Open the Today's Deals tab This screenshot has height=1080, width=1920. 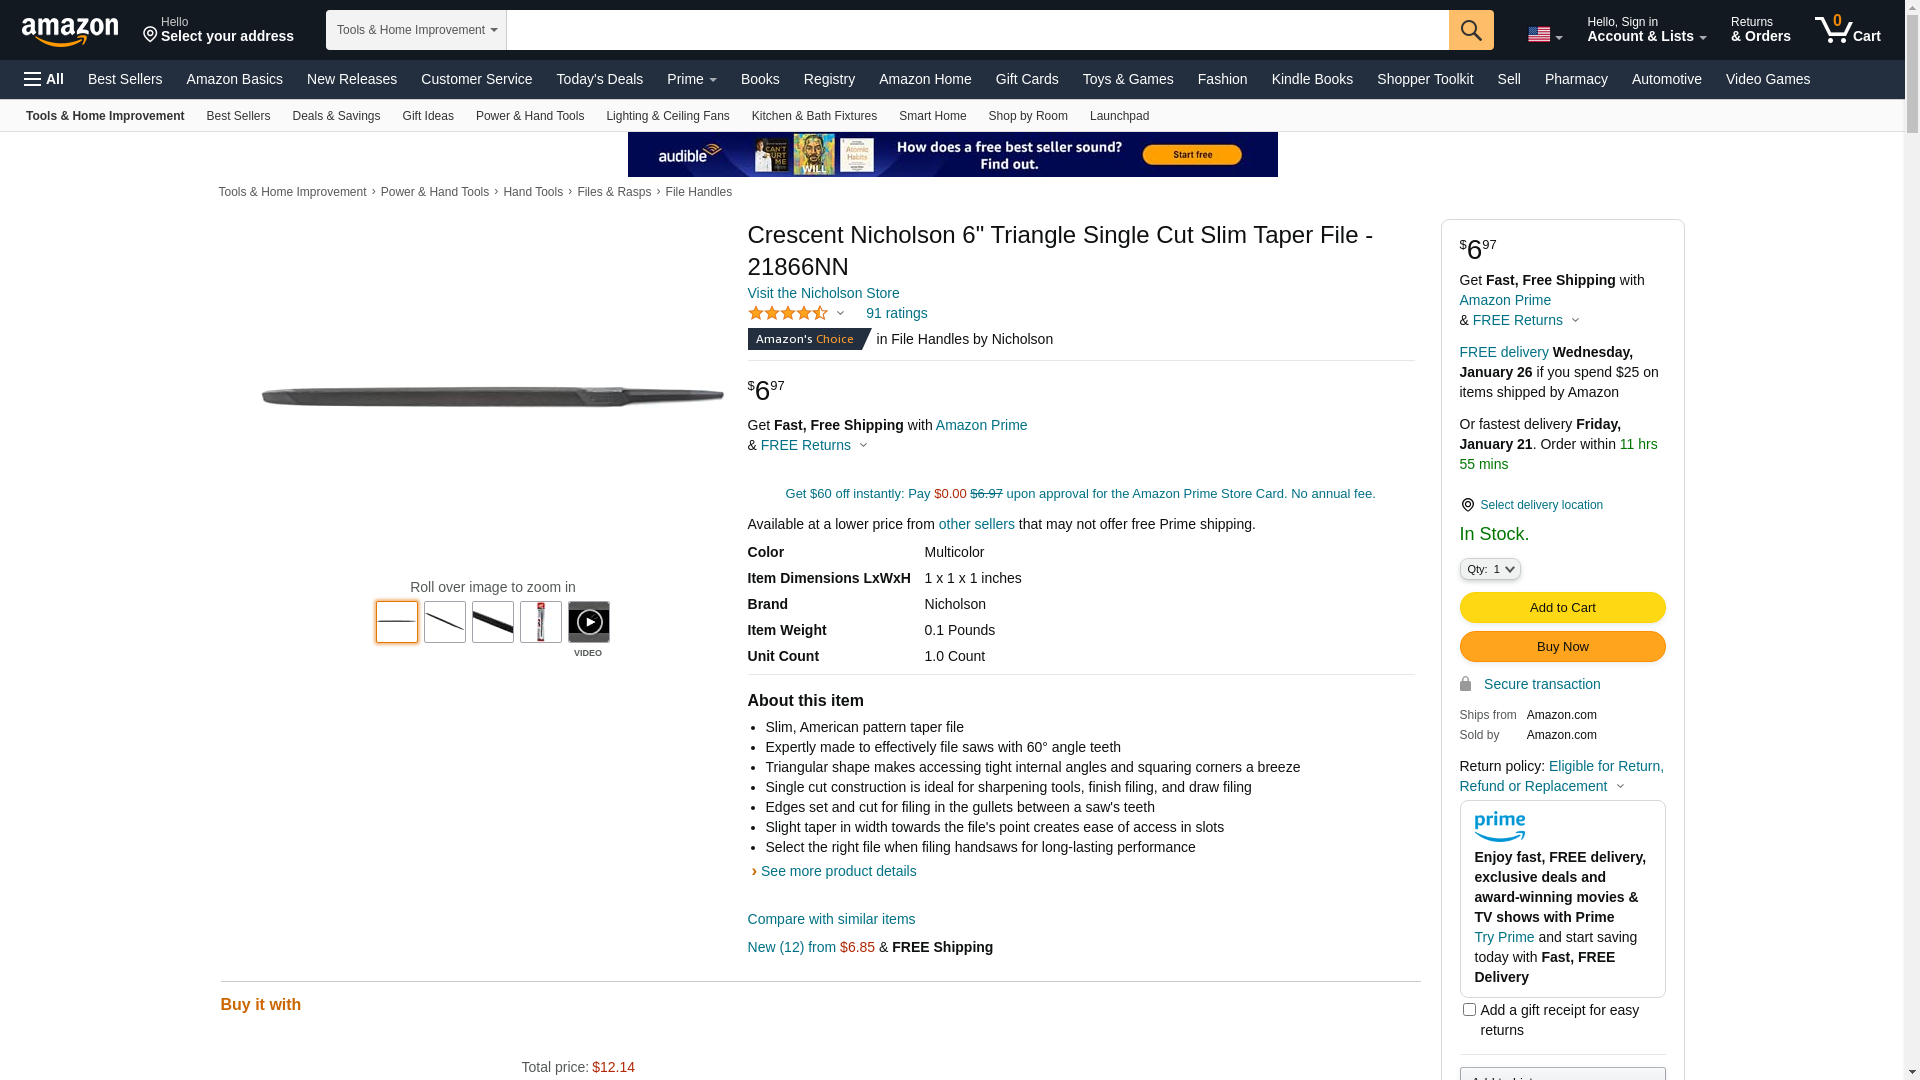click(600, 79)
